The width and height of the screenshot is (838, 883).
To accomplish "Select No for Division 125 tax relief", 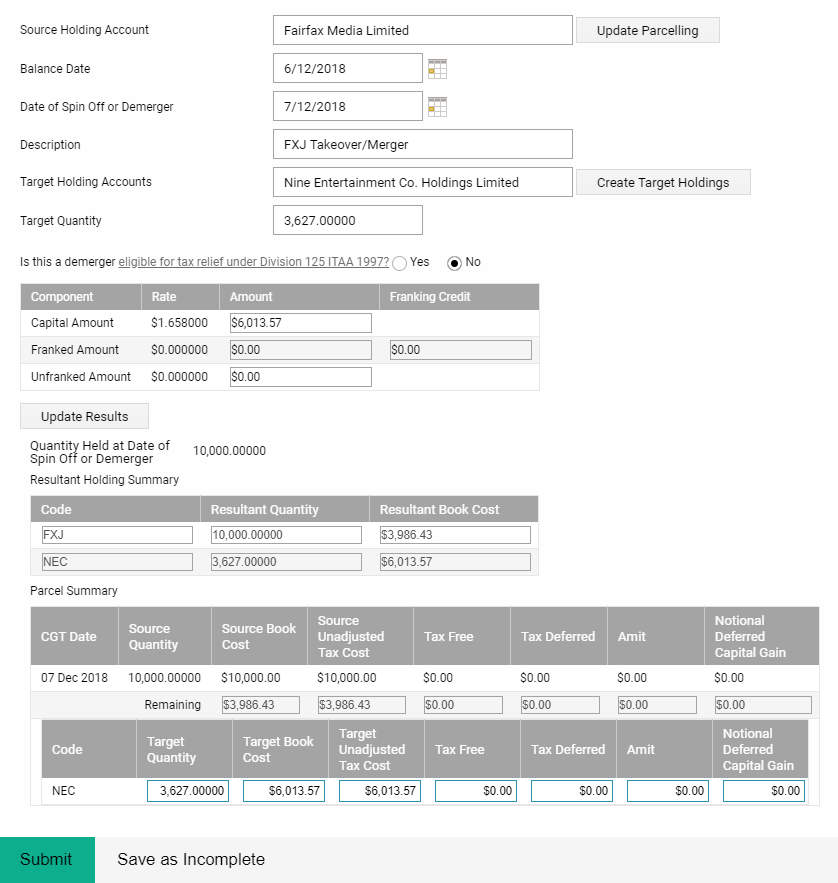I will click(454, 263).
